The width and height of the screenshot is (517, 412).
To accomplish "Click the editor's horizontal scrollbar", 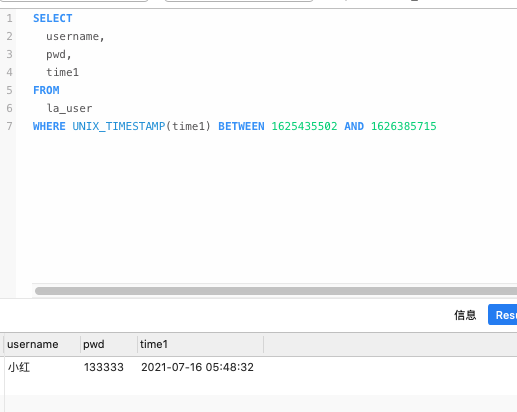I will pyautogui.click(x=276, y=291).
